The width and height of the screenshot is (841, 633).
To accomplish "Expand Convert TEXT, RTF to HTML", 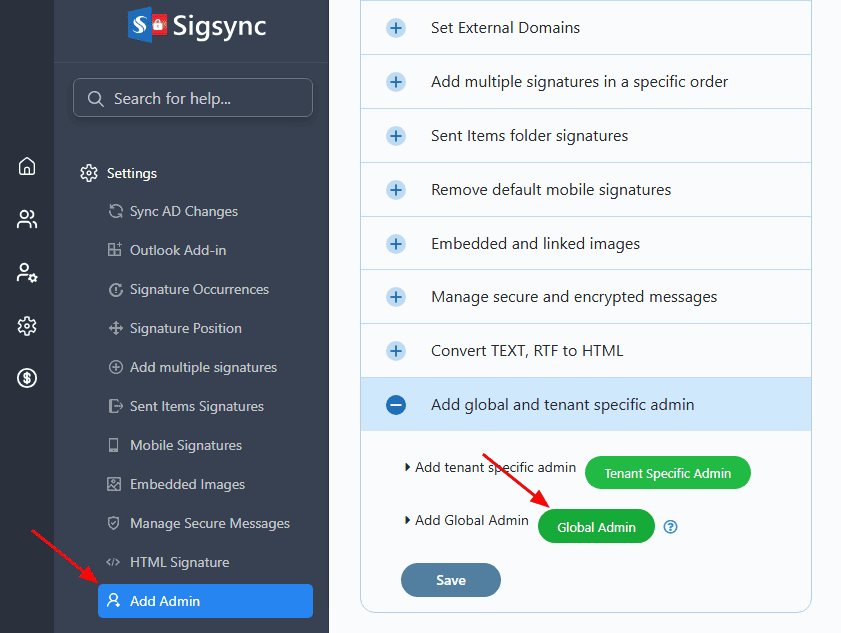I will click(x=396, y=351).
